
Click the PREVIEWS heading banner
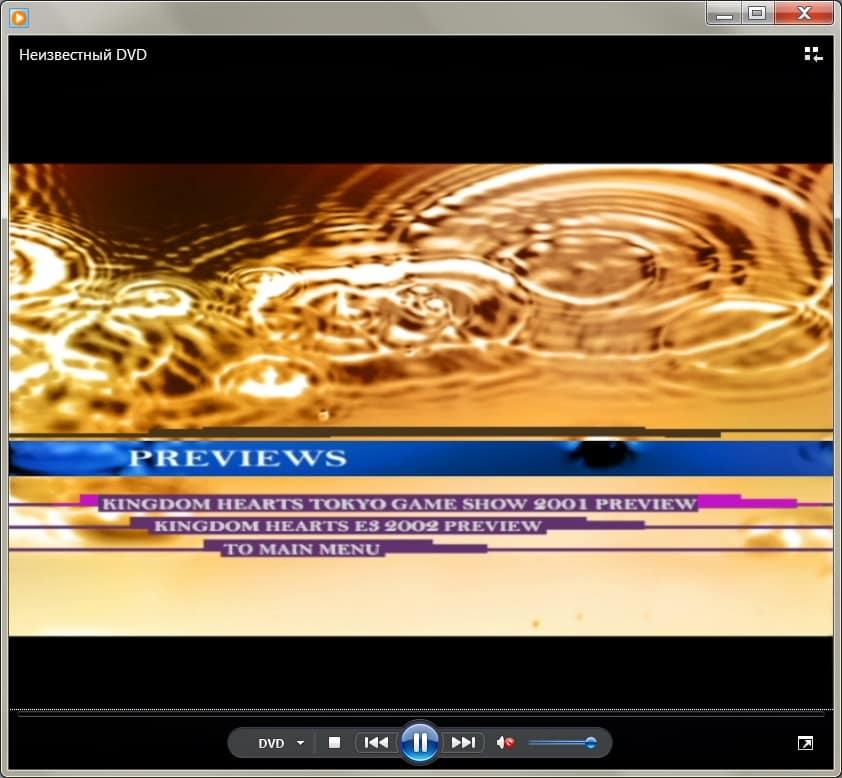pos(421,458)
